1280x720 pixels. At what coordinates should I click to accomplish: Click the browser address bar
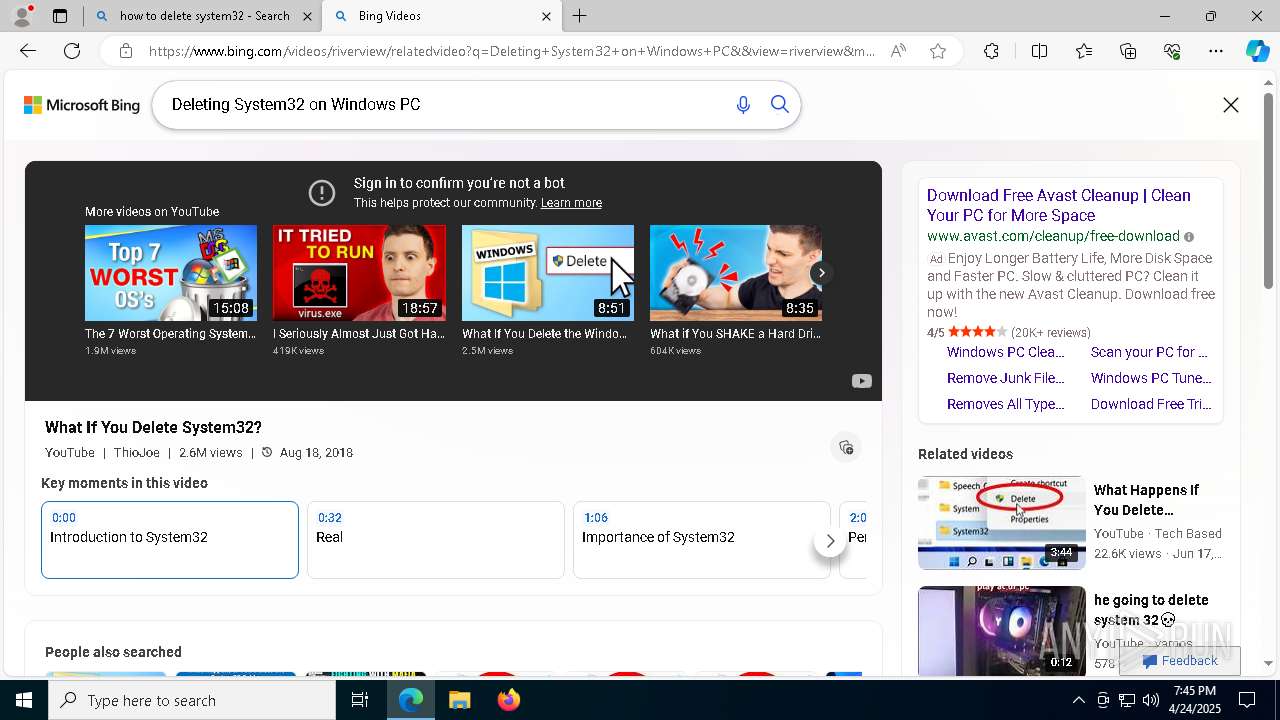[x=510, y=51]
